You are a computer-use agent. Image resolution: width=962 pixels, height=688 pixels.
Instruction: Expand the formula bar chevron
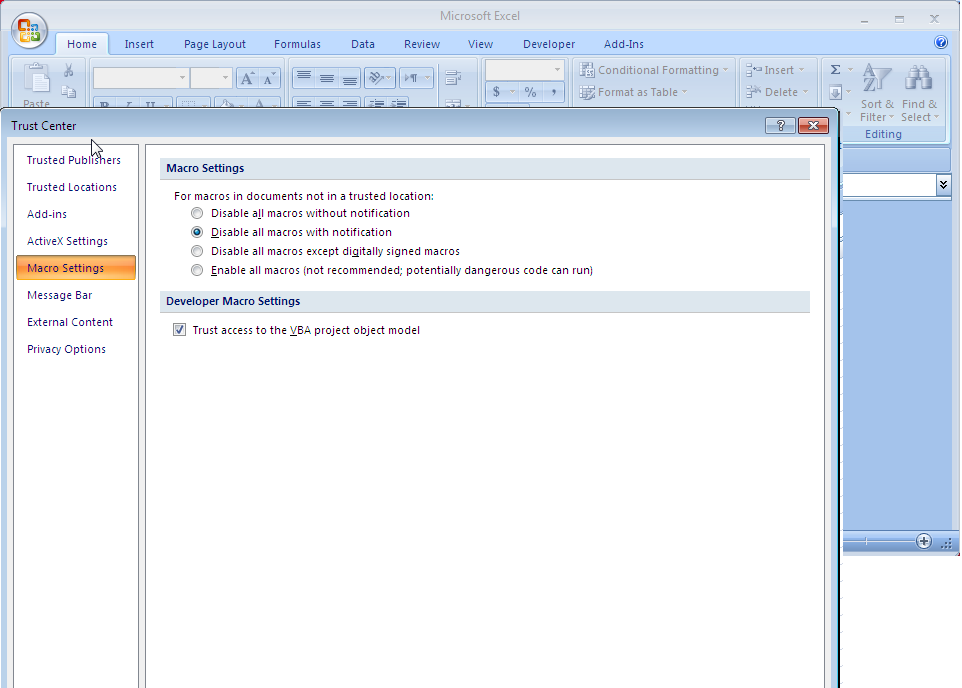point(944,185)
